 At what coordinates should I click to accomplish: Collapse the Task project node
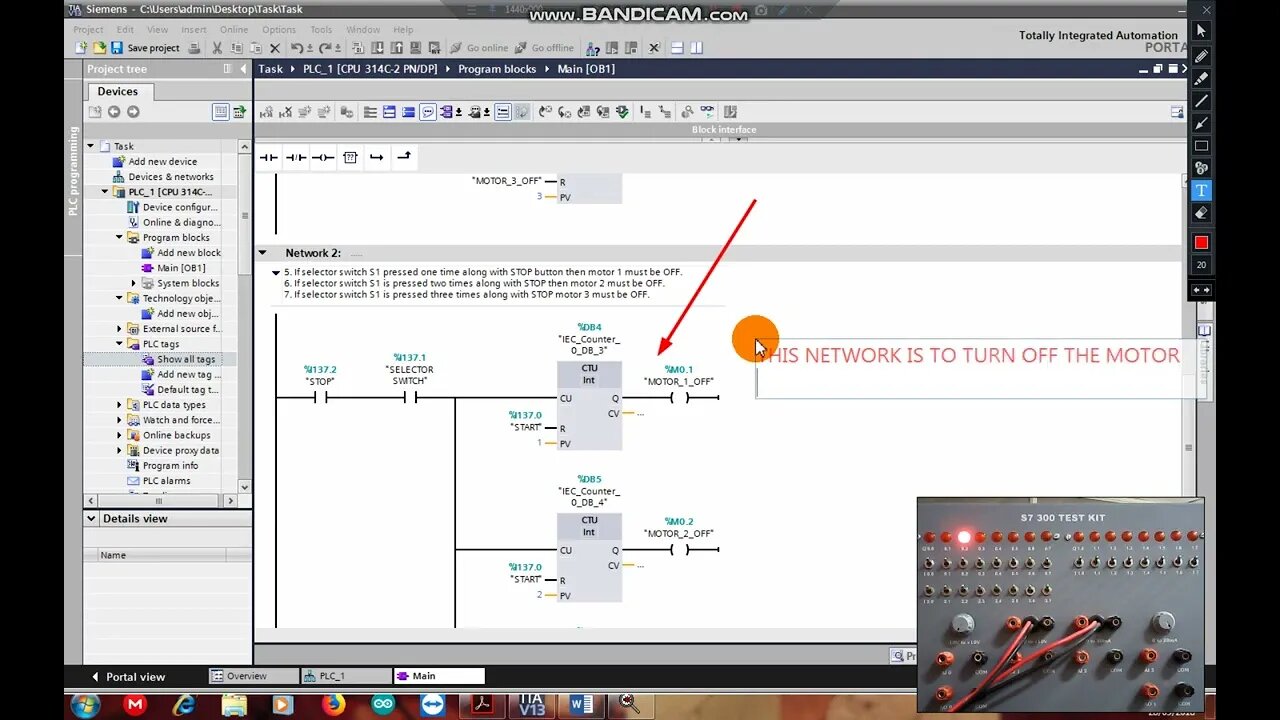(91, 146)
